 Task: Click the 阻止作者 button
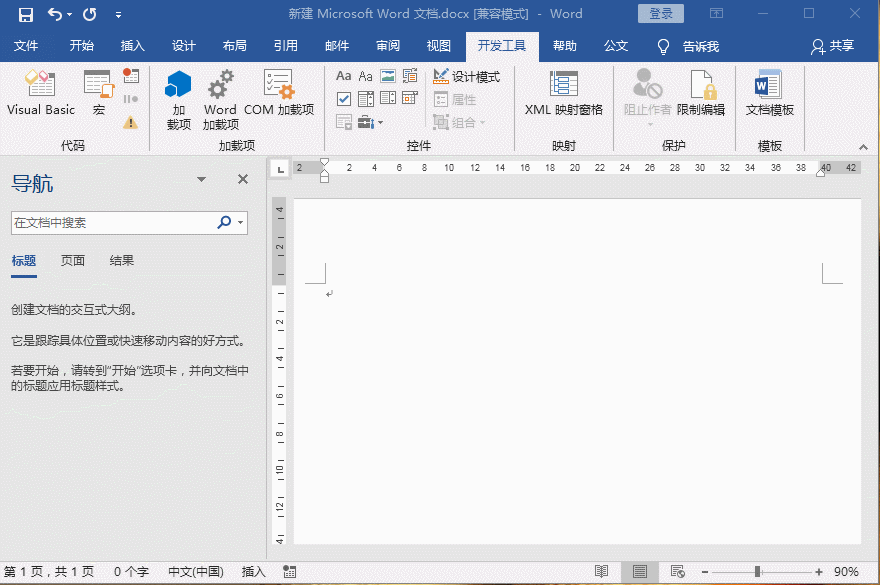(x=647, y=97)
